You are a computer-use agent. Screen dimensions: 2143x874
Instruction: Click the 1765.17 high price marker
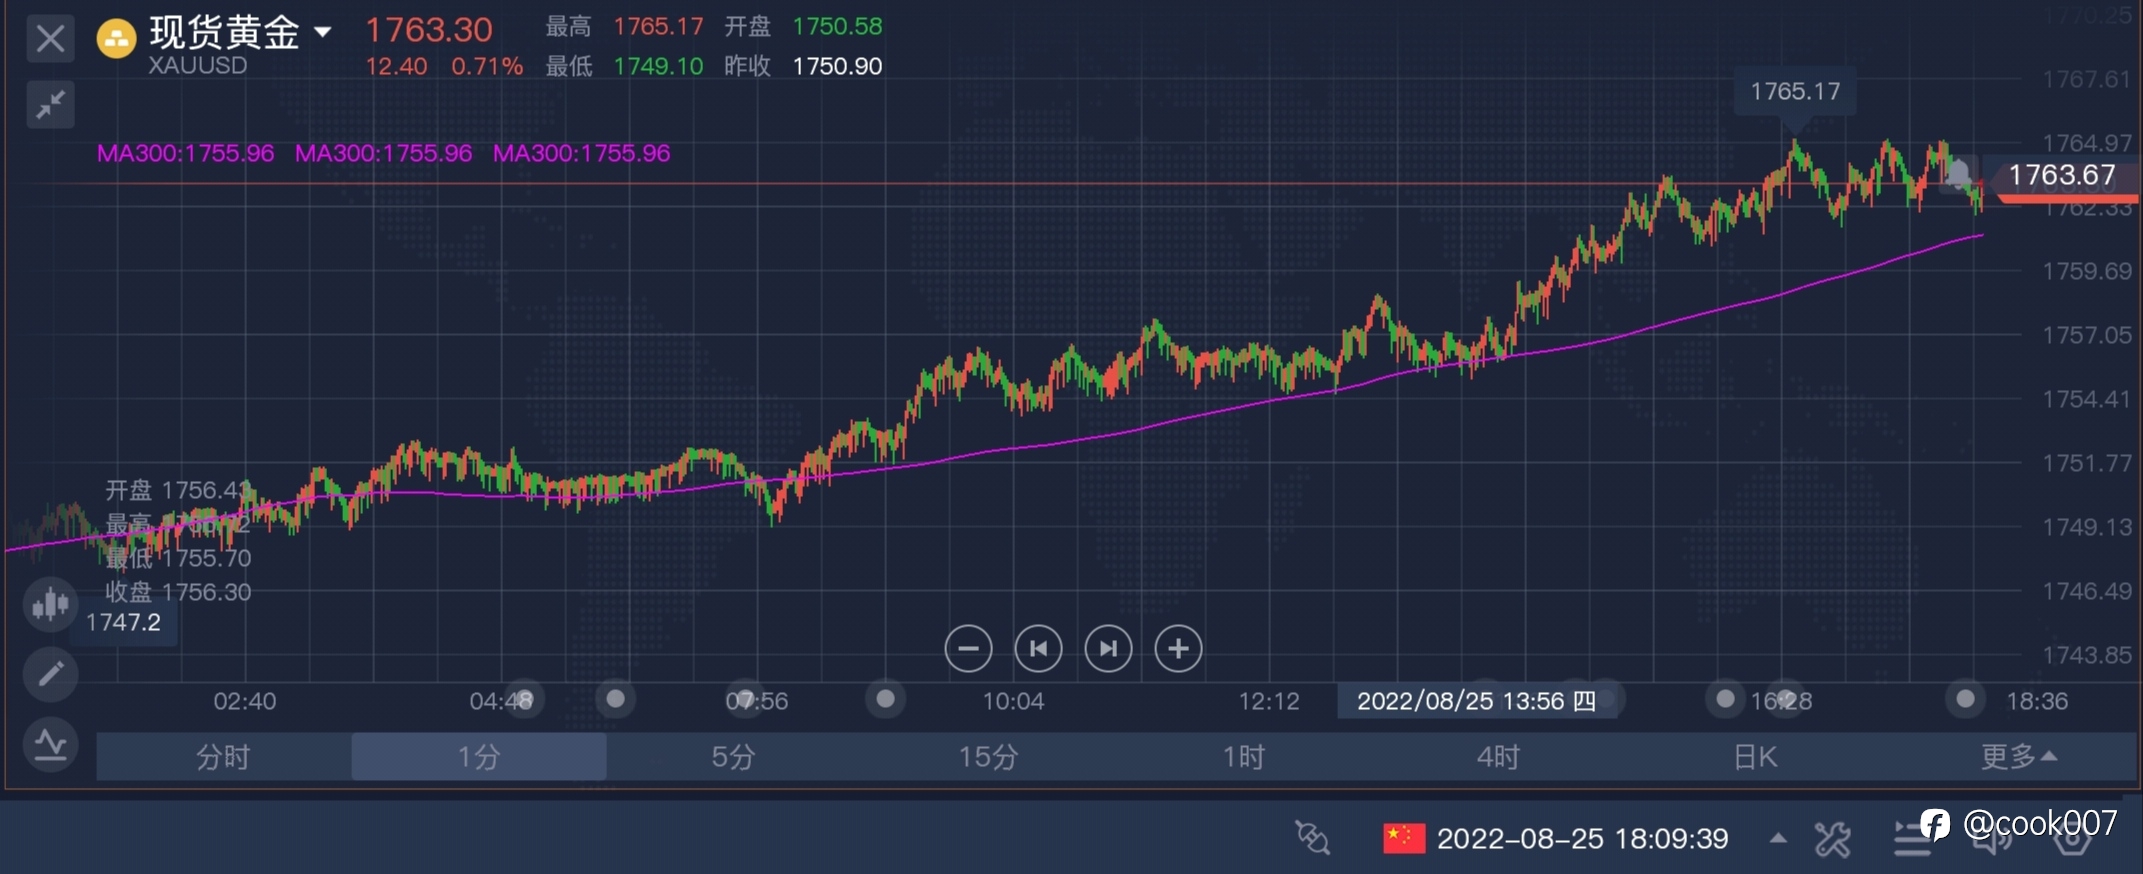pos(1794,92)
